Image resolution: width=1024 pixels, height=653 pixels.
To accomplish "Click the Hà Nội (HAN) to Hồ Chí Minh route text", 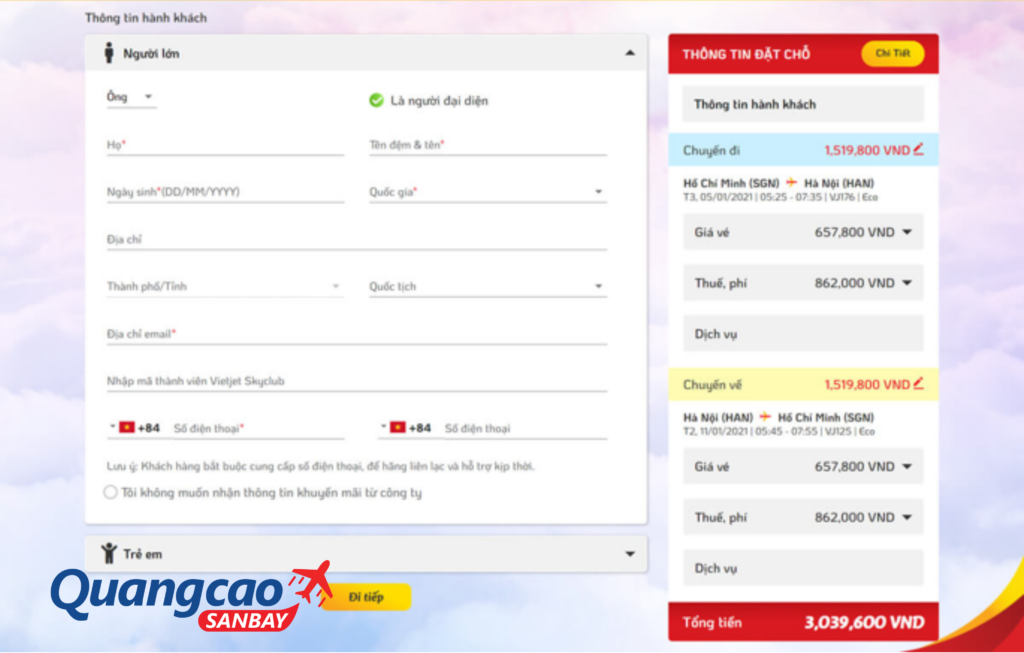I will (x=778, y=417).
